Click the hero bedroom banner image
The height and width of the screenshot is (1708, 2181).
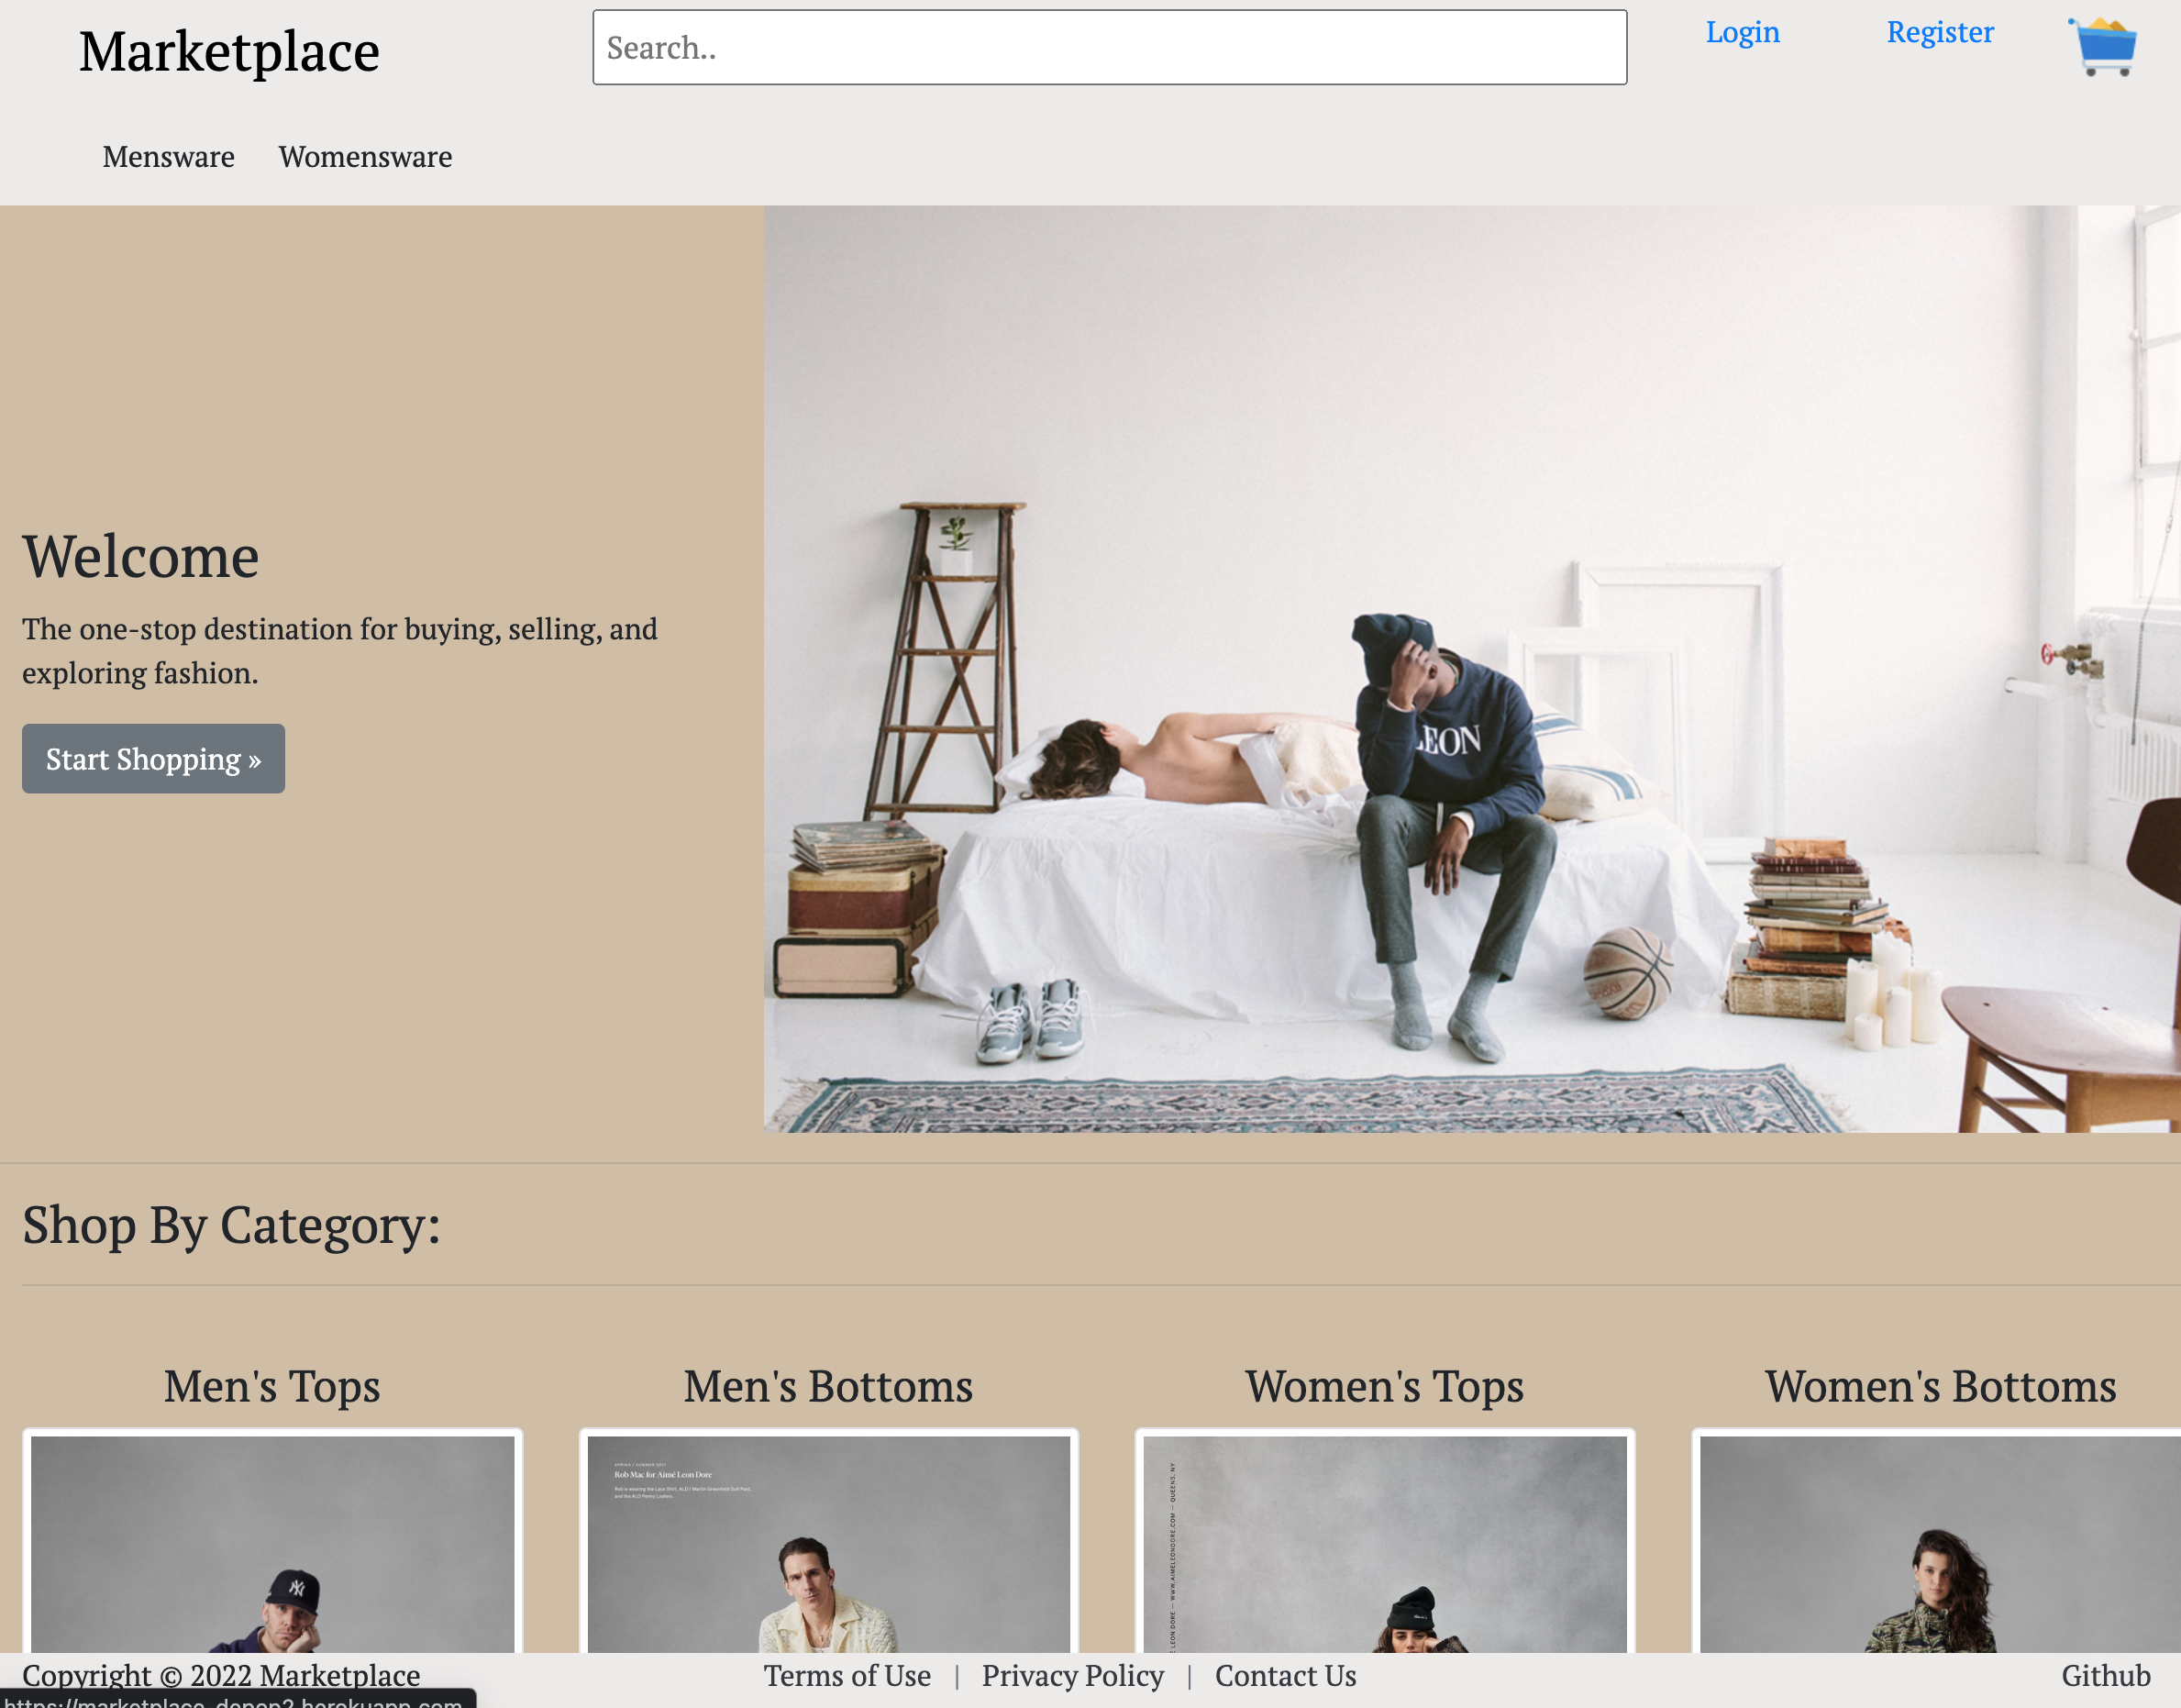(x=1470, y=669)
